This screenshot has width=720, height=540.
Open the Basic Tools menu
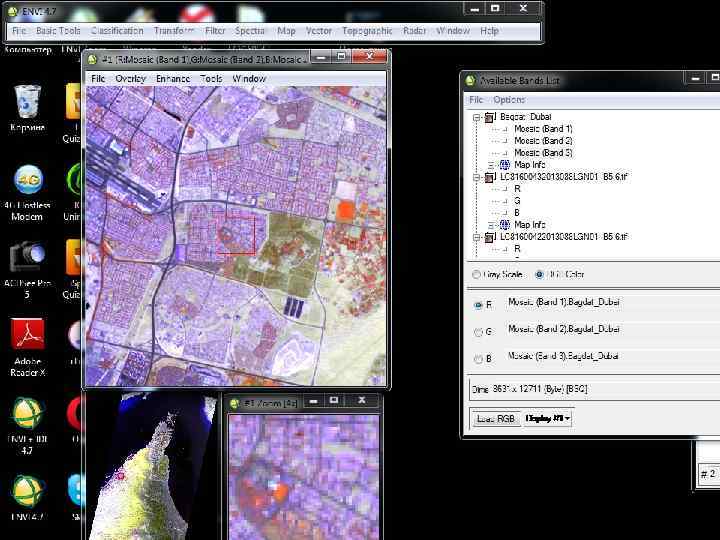(58, 31)
